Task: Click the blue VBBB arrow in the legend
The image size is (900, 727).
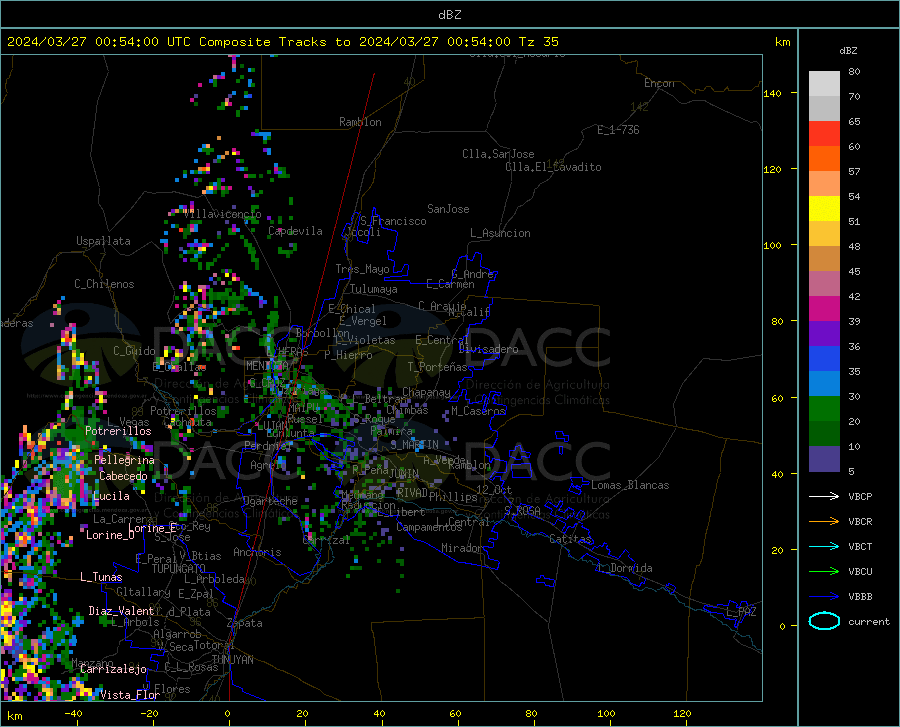Action: point(824,597)
